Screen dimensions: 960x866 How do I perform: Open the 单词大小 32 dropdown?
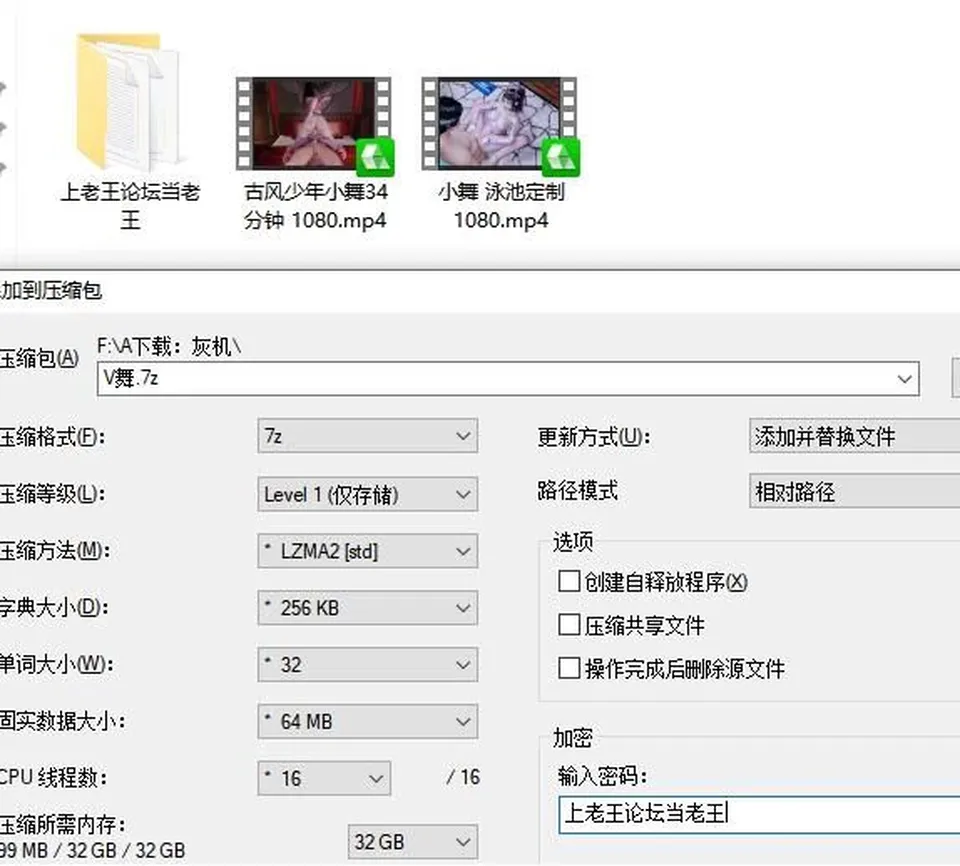pos(367,665)
